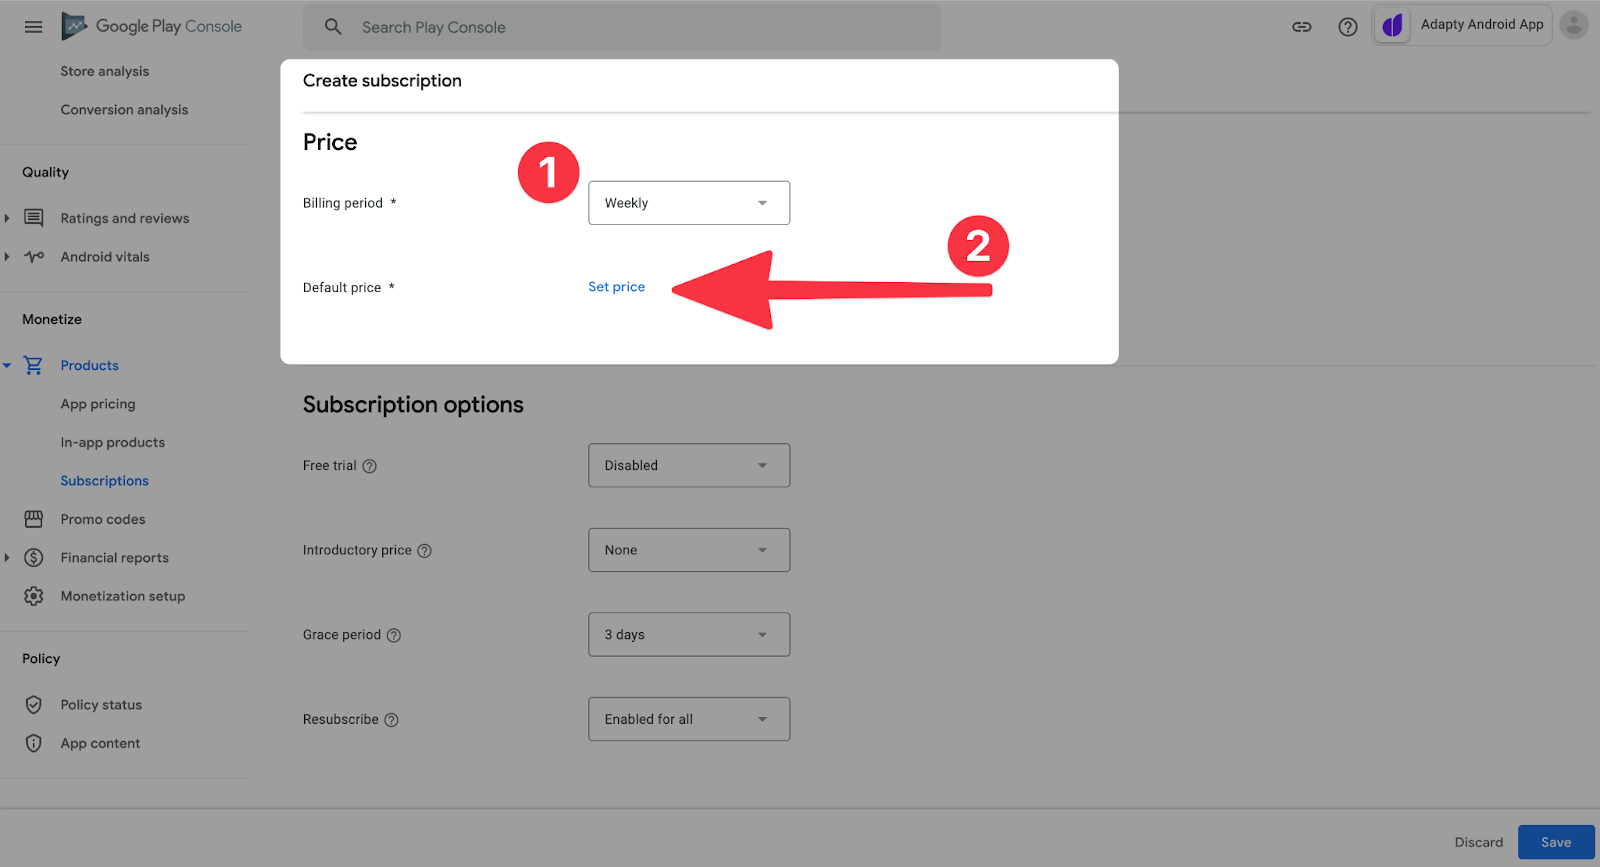Open Policy status page

tap(101, 705)
